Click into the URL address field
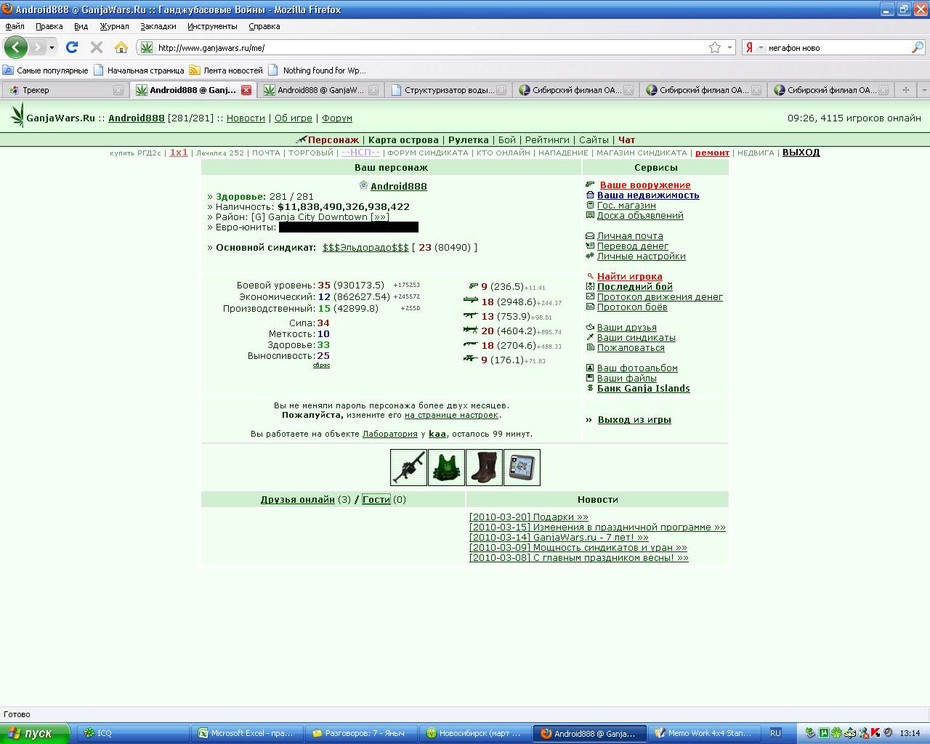The image size is (930, 744). [430, 47]
